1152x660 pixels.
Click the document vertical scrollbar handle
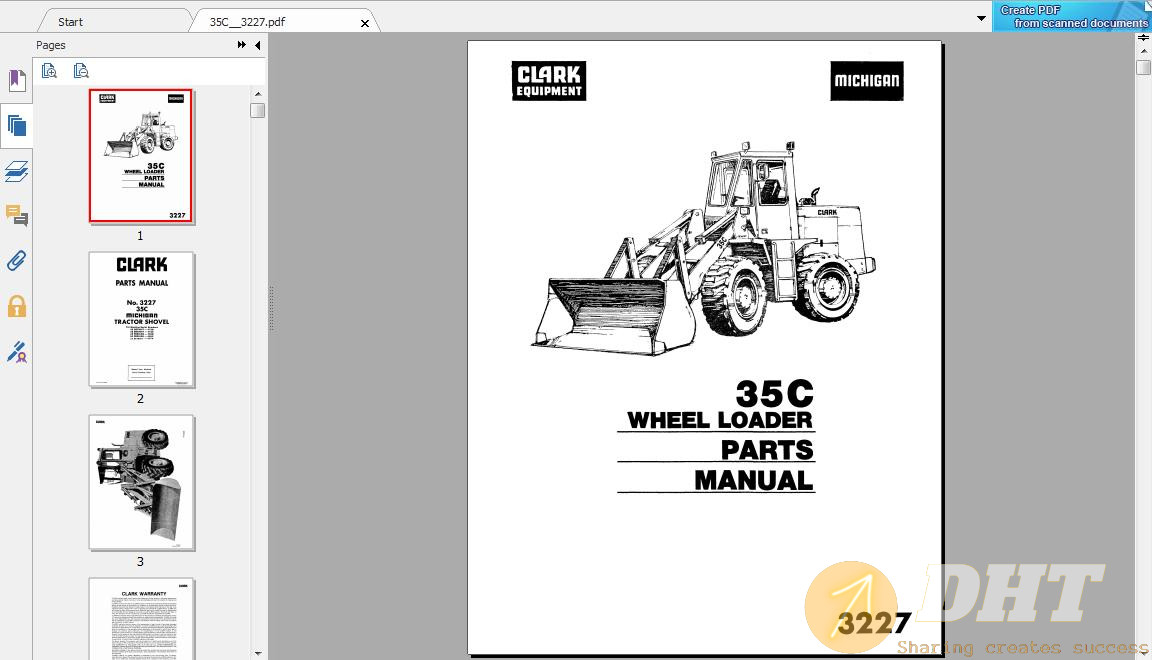[x=1143, y=68]
